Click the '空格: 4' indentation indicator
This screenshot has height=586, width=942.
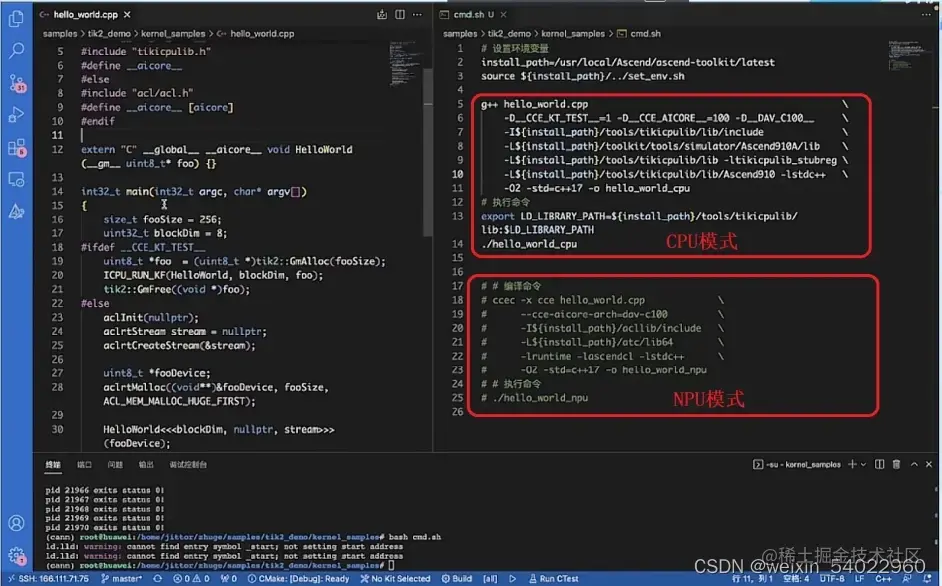pos(796,579)
